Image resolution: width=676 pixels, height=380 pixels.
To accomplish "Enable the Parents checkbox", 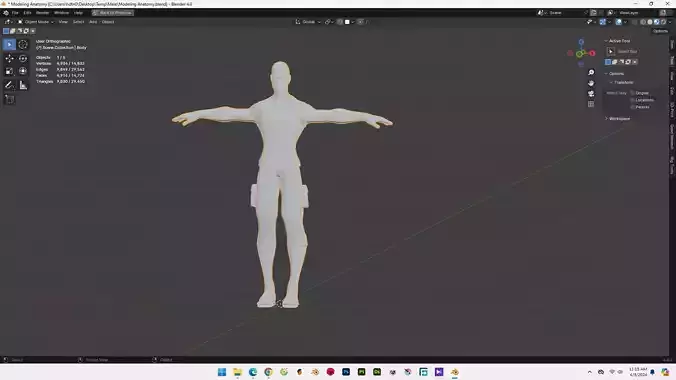I will pyautogui.click(x=632, y=107).
